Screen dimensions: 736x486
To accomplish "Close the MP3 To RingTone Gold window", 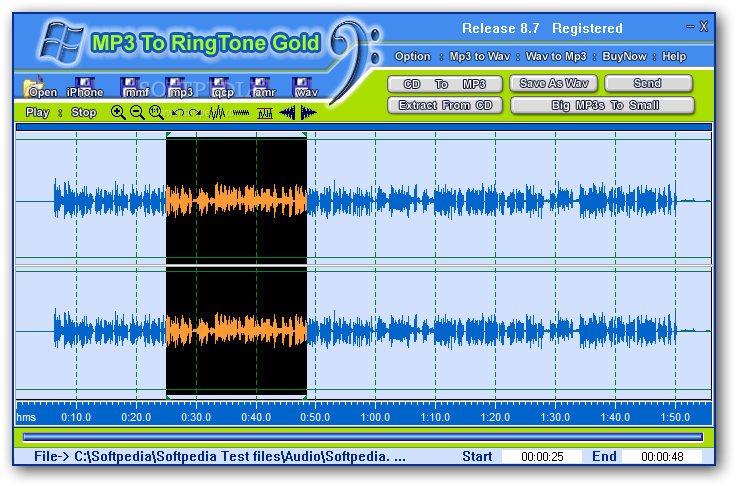I will 704,27.
